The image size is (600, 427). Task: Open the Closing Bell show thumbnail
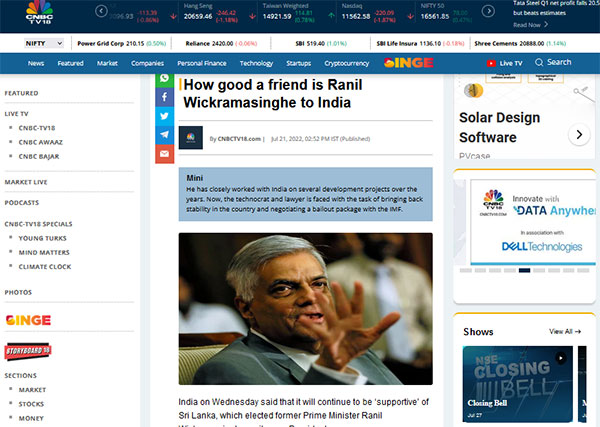tap(517, 384)
